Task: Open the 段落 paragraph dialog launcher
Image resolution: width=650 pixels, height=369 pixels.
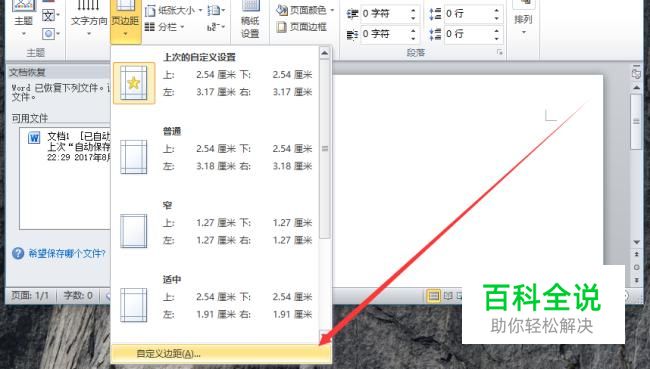Action: 500,53
